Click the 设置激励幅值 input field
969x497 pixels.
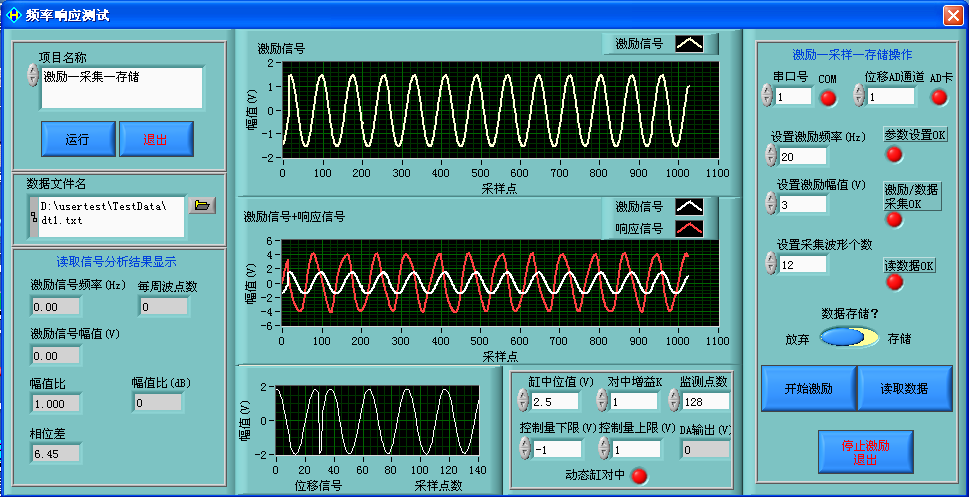[x=803, y=204]
